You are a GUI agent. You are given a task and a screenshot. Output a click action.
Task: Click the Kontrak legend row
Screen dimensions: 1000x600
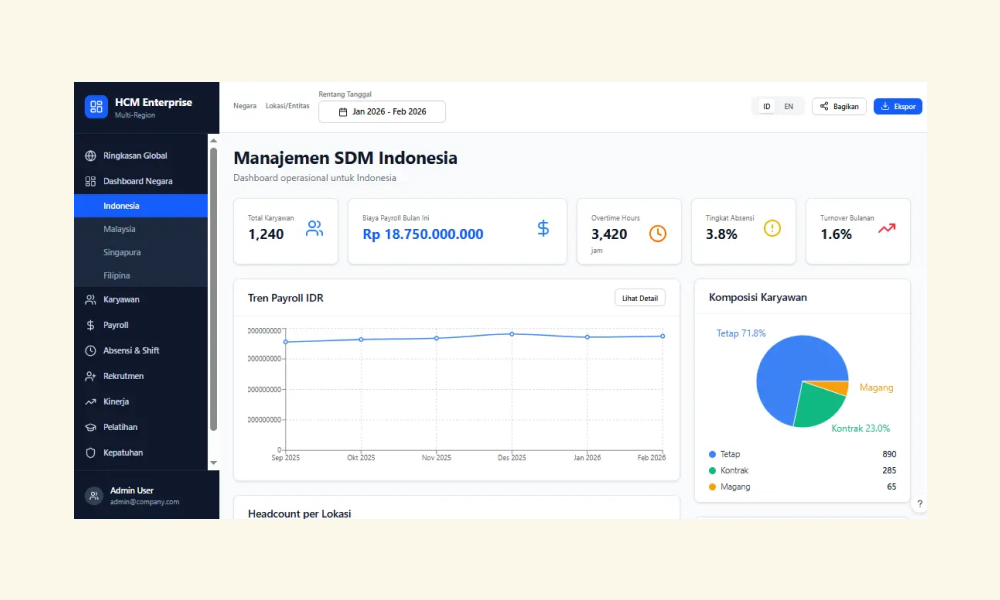point(802,471)
